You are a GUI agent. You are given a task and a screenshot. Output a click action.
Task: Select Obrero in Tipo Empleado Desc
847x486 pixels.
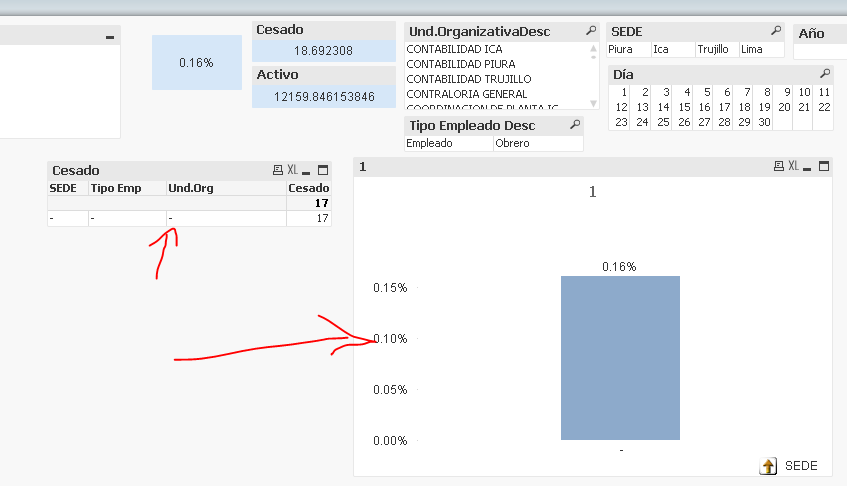pyautogui.click(x=538, y=143)
